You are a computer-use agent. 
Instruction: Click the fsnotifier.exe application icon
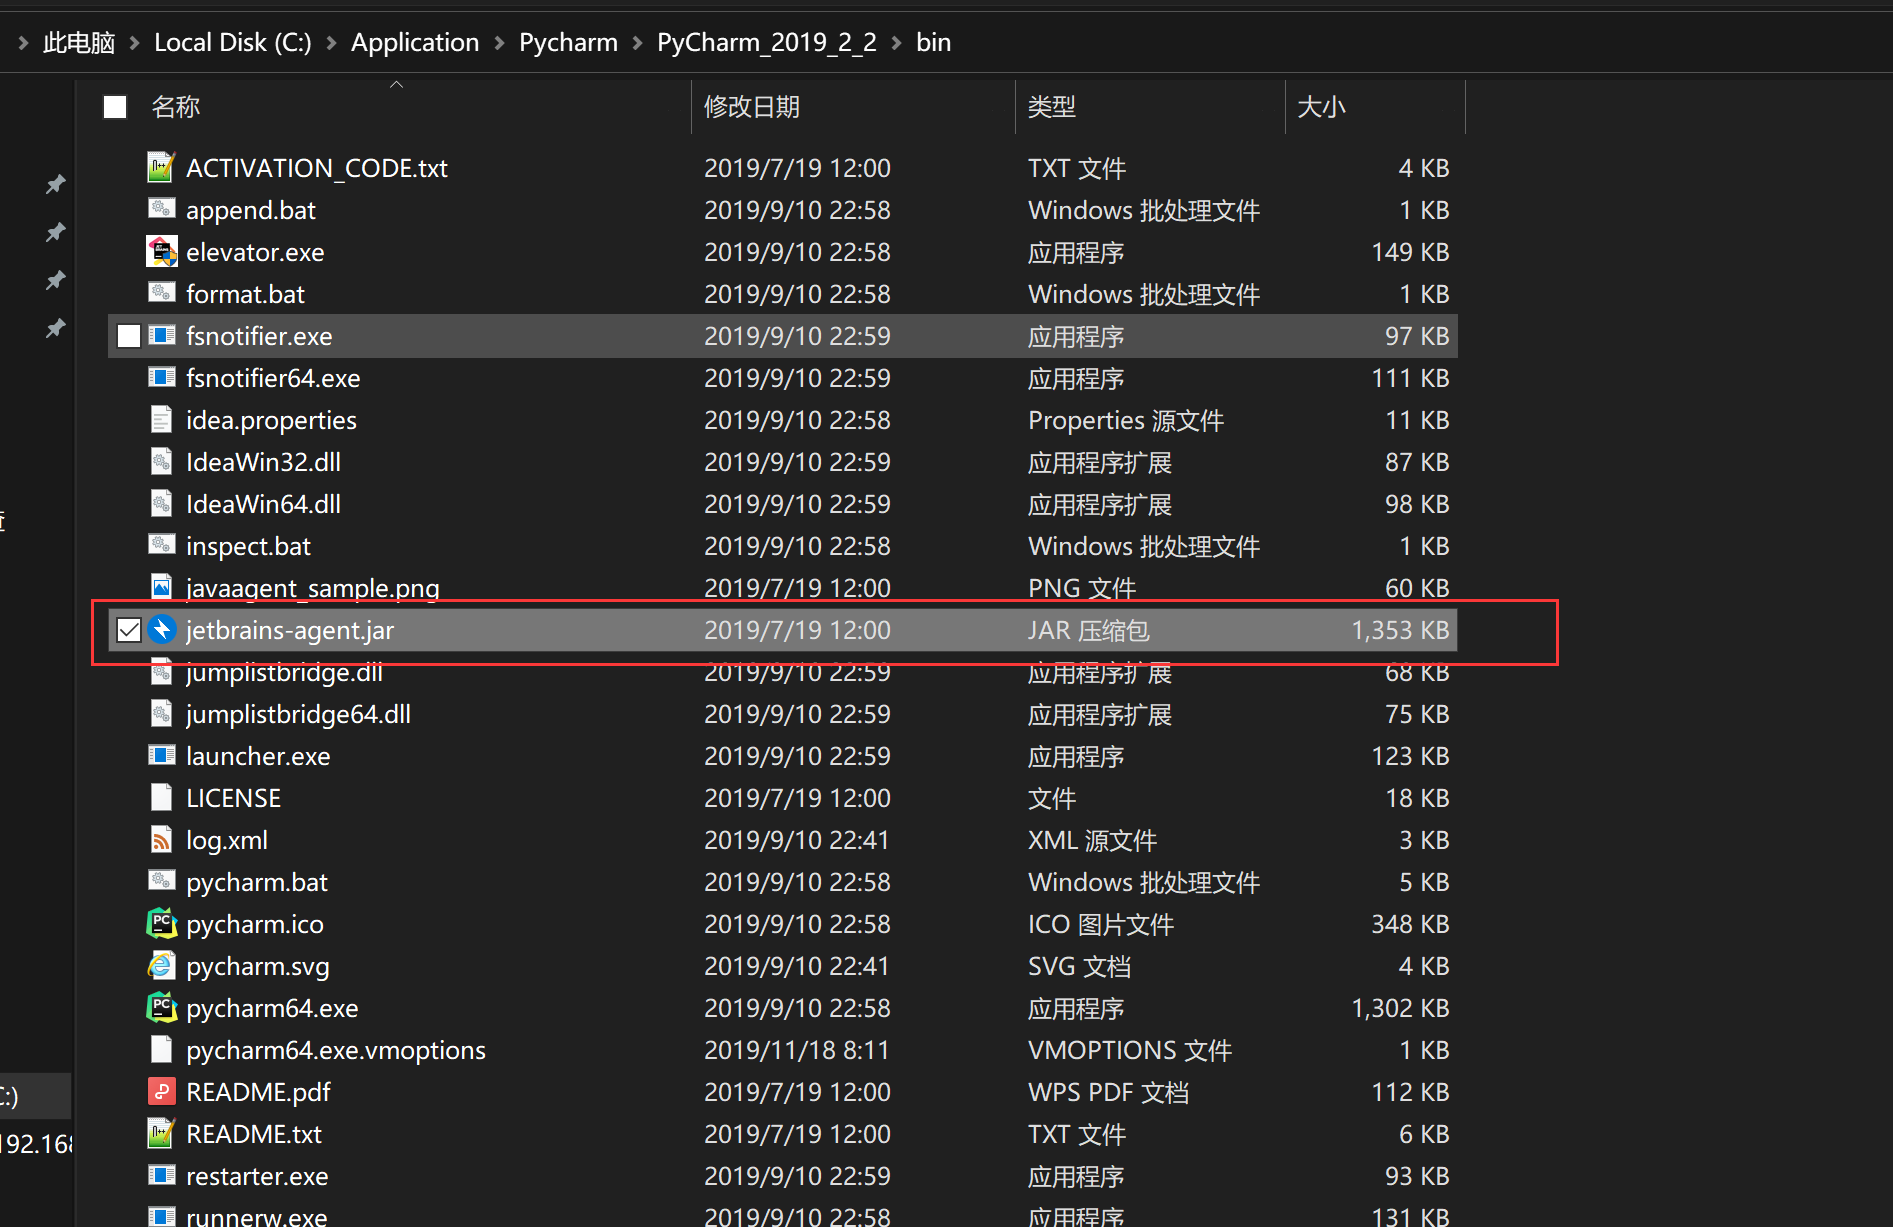coord(161,335)
